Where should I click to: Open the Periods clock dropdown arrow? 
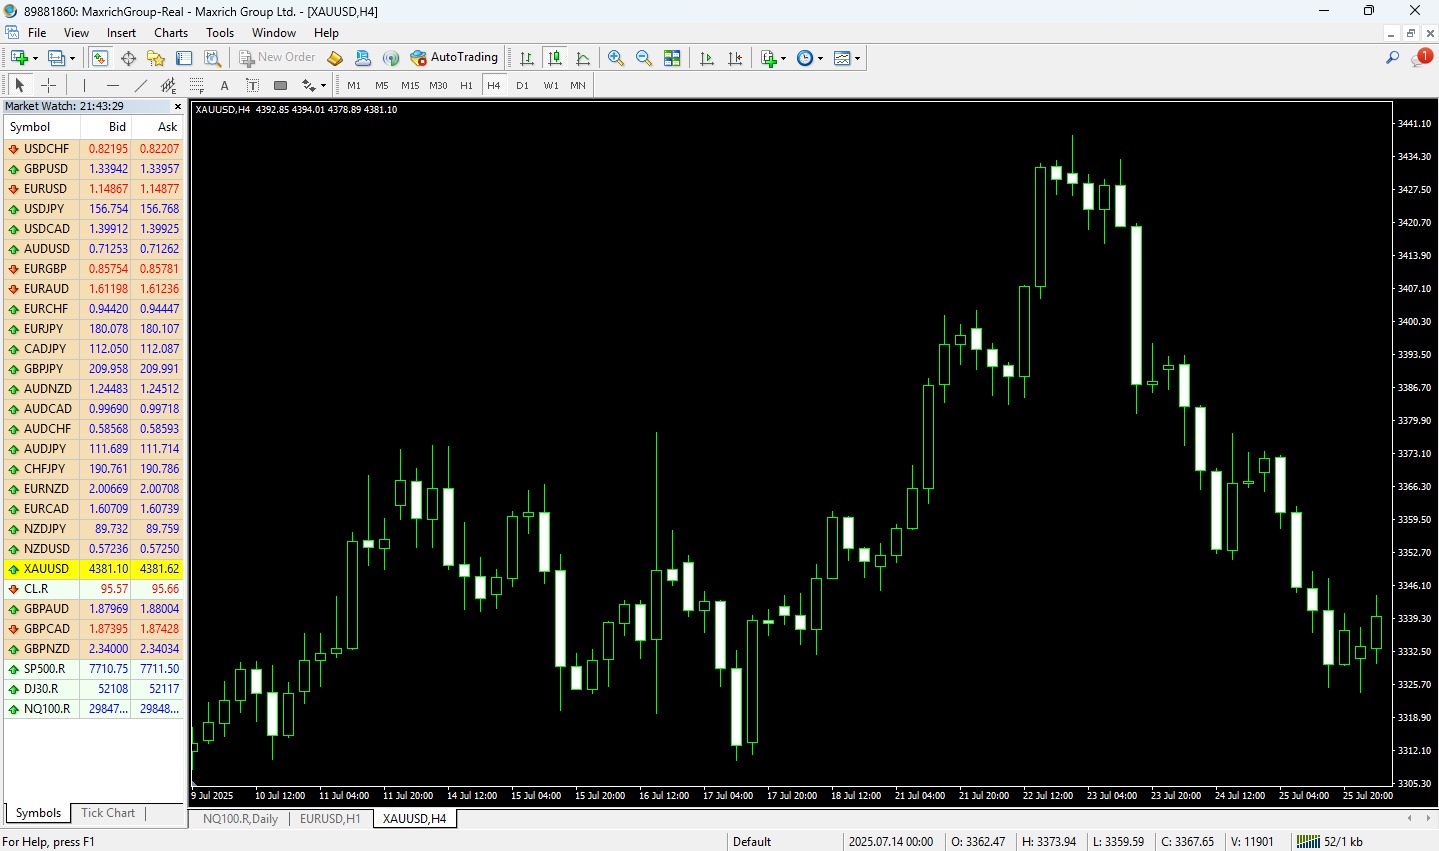click(820, 58)
